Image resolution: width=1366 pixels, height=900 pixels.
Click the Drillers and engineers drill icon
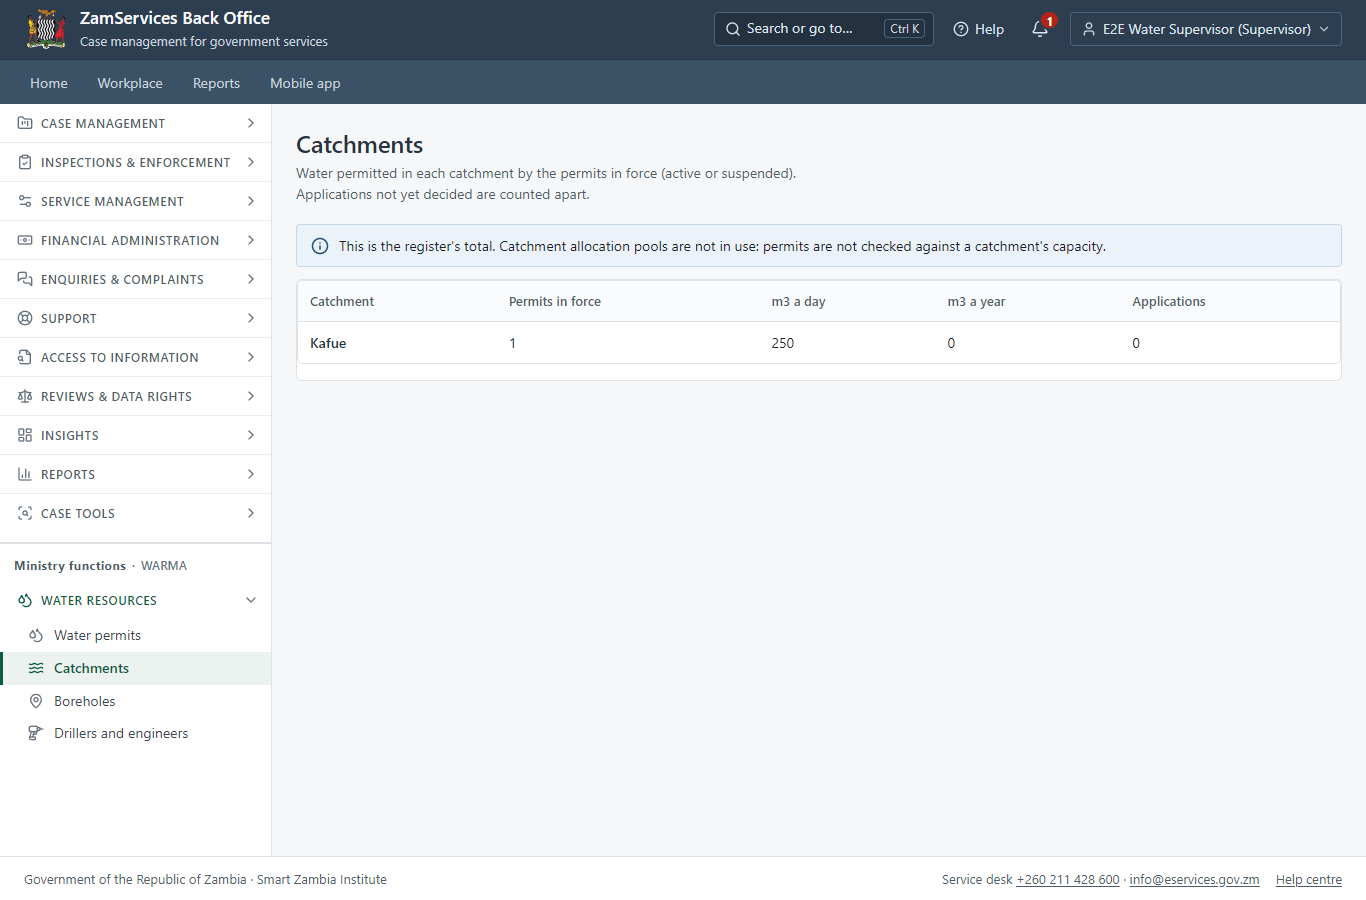[x=36, y=733]
